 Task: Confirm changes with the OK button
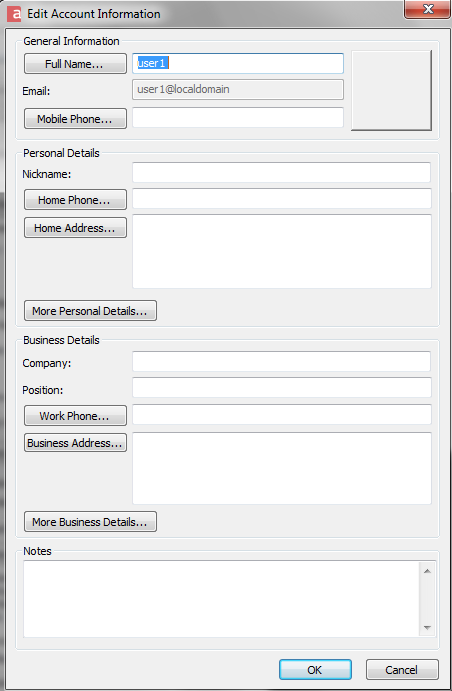point(315,670)
